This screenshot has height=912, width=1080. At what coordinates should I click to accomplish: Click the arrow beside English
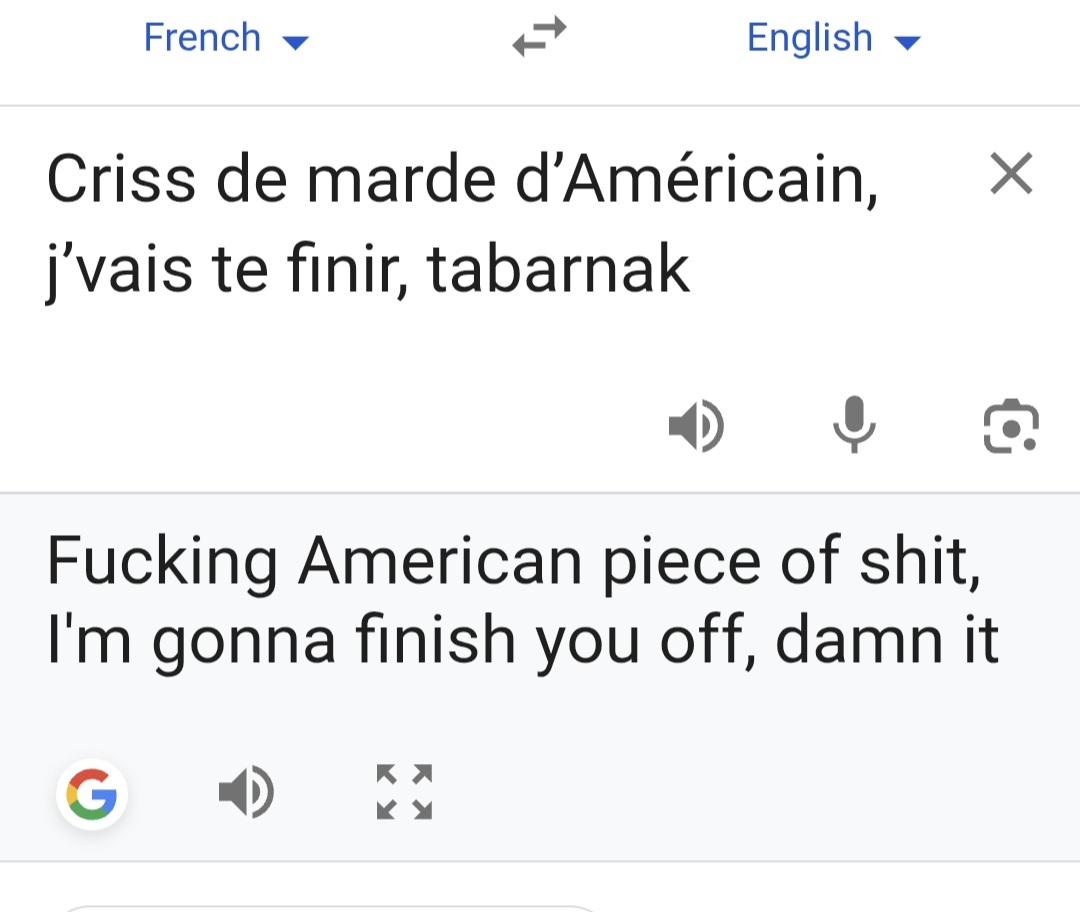[x=906, y=42]
